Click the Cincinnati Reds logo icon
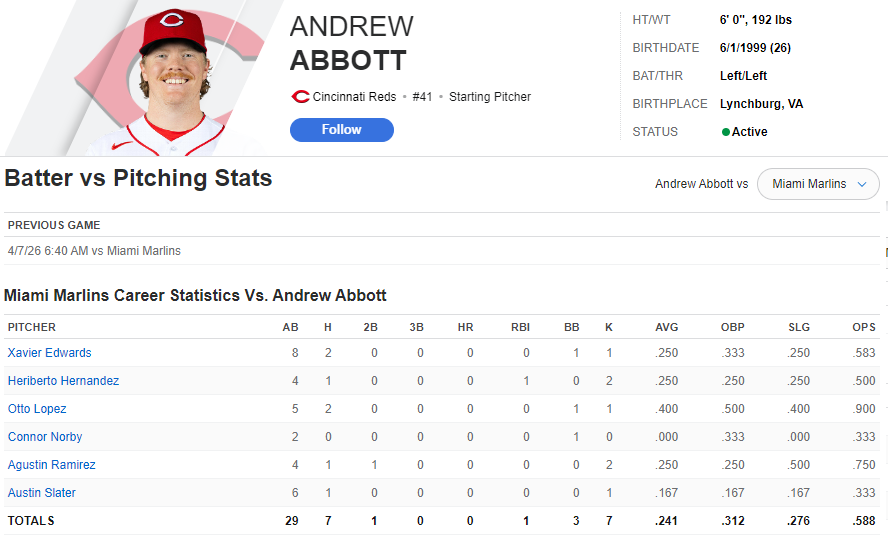The width and height of the screenshot is (888, 536). [299, 97]
